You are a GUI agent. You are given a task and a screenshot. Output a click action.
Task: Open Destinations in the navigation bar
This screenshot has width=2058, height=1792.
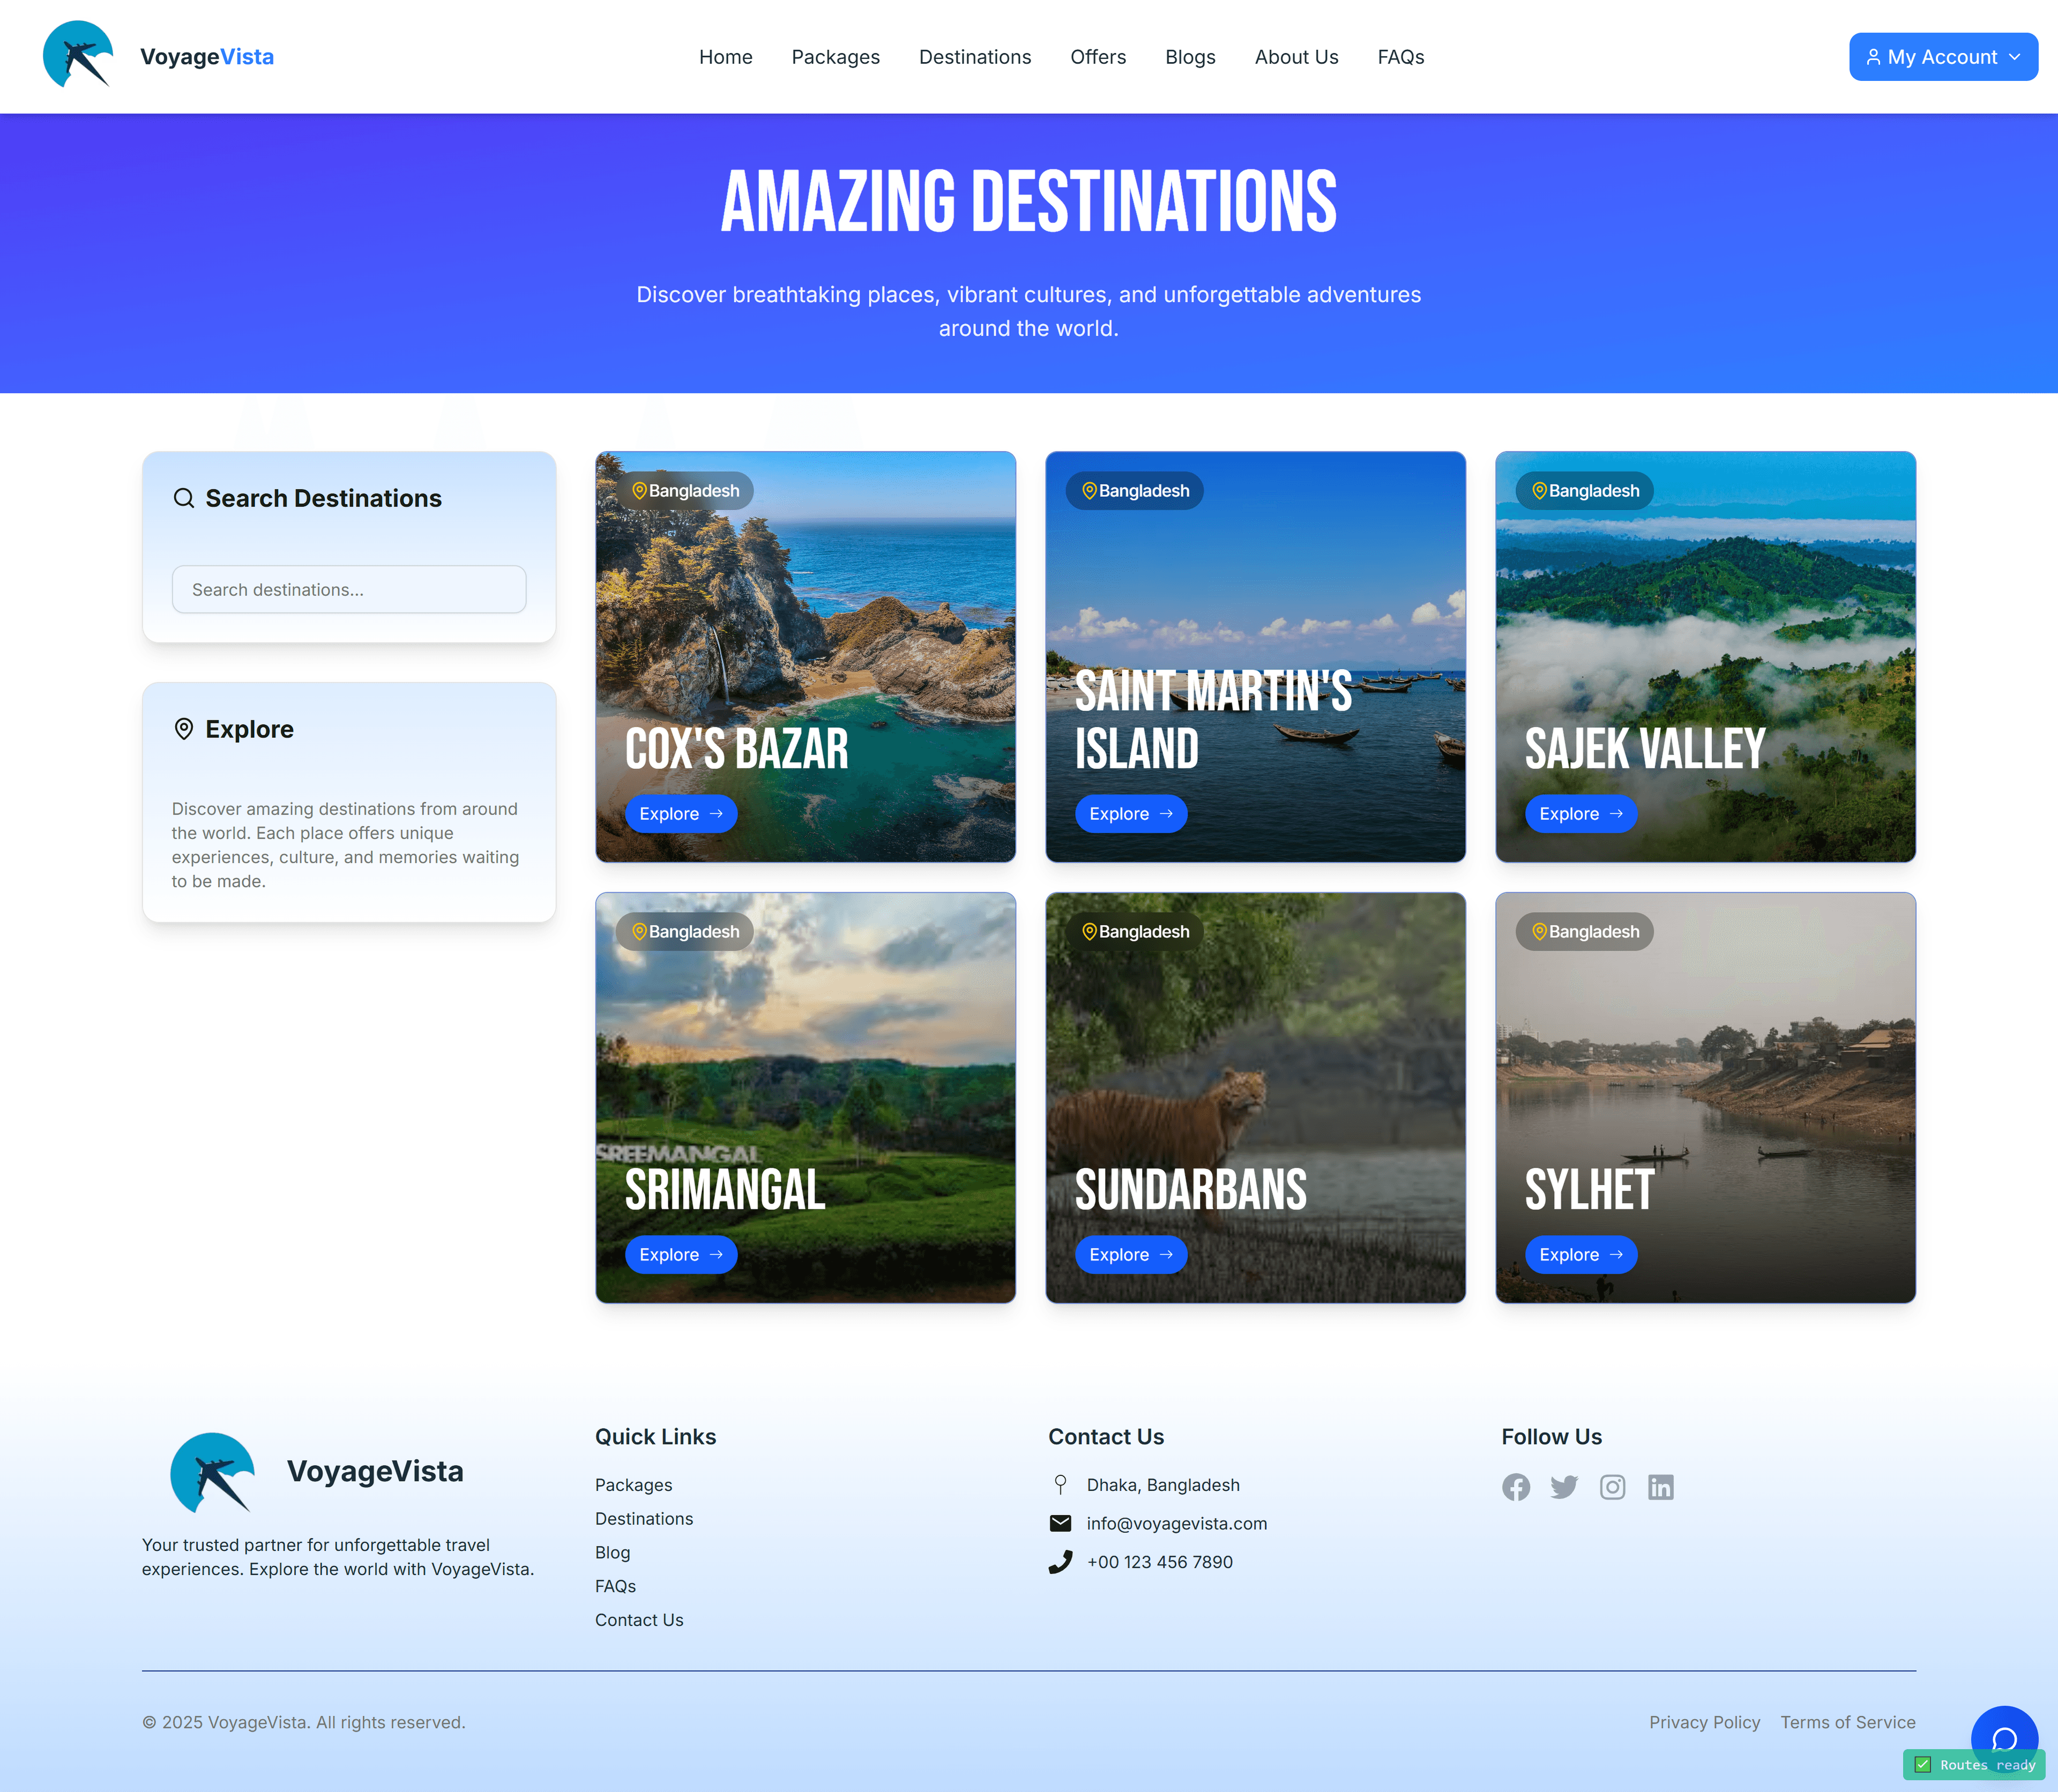coord(974,57)
